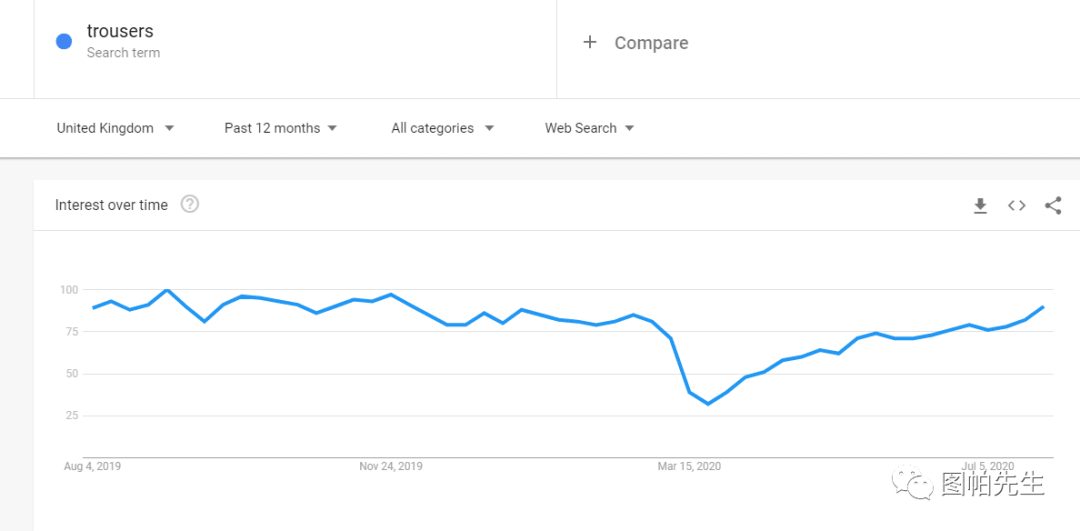Viewport: 1080px width, 531px height.
Task: Open the Interest over time help icon
Action: (189, 205)
